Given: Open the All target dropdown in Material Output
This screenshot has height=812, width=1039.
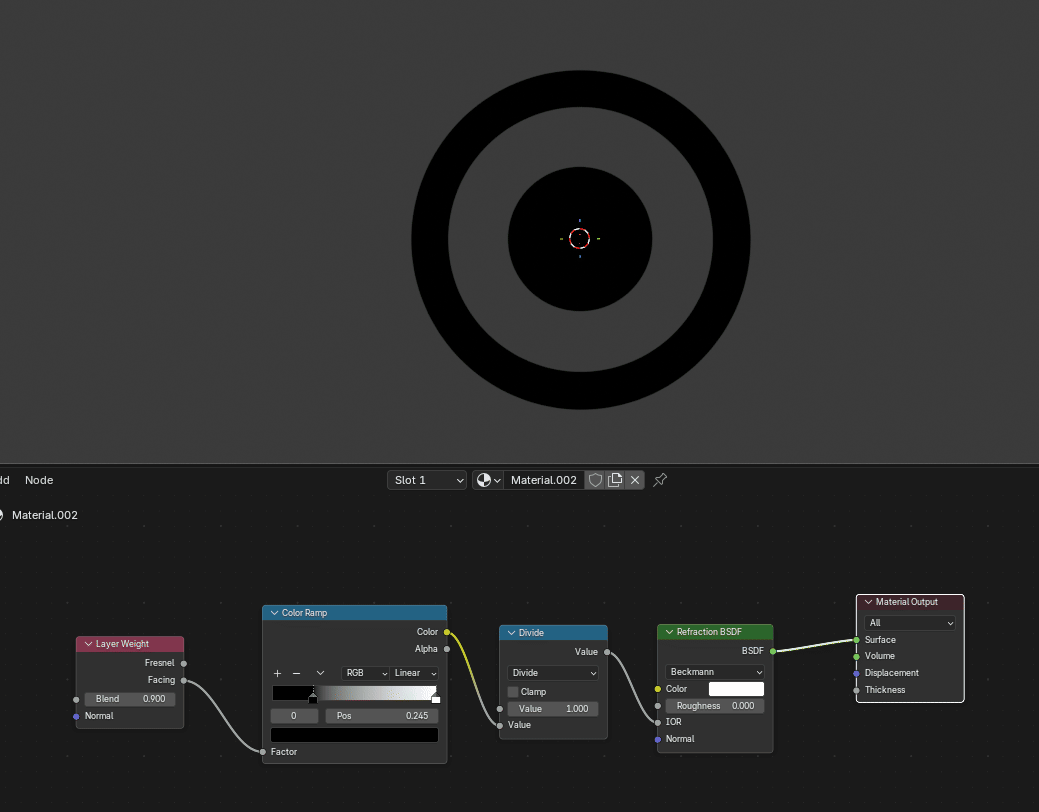Looking at the screenshot, I should pyautogui.click(x=910, y=623).
